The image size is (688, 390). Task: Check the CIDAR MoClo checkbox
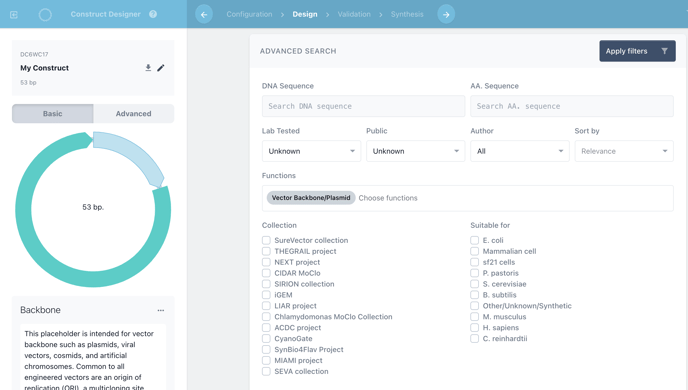pyautogui.click(x=266, y=273)
